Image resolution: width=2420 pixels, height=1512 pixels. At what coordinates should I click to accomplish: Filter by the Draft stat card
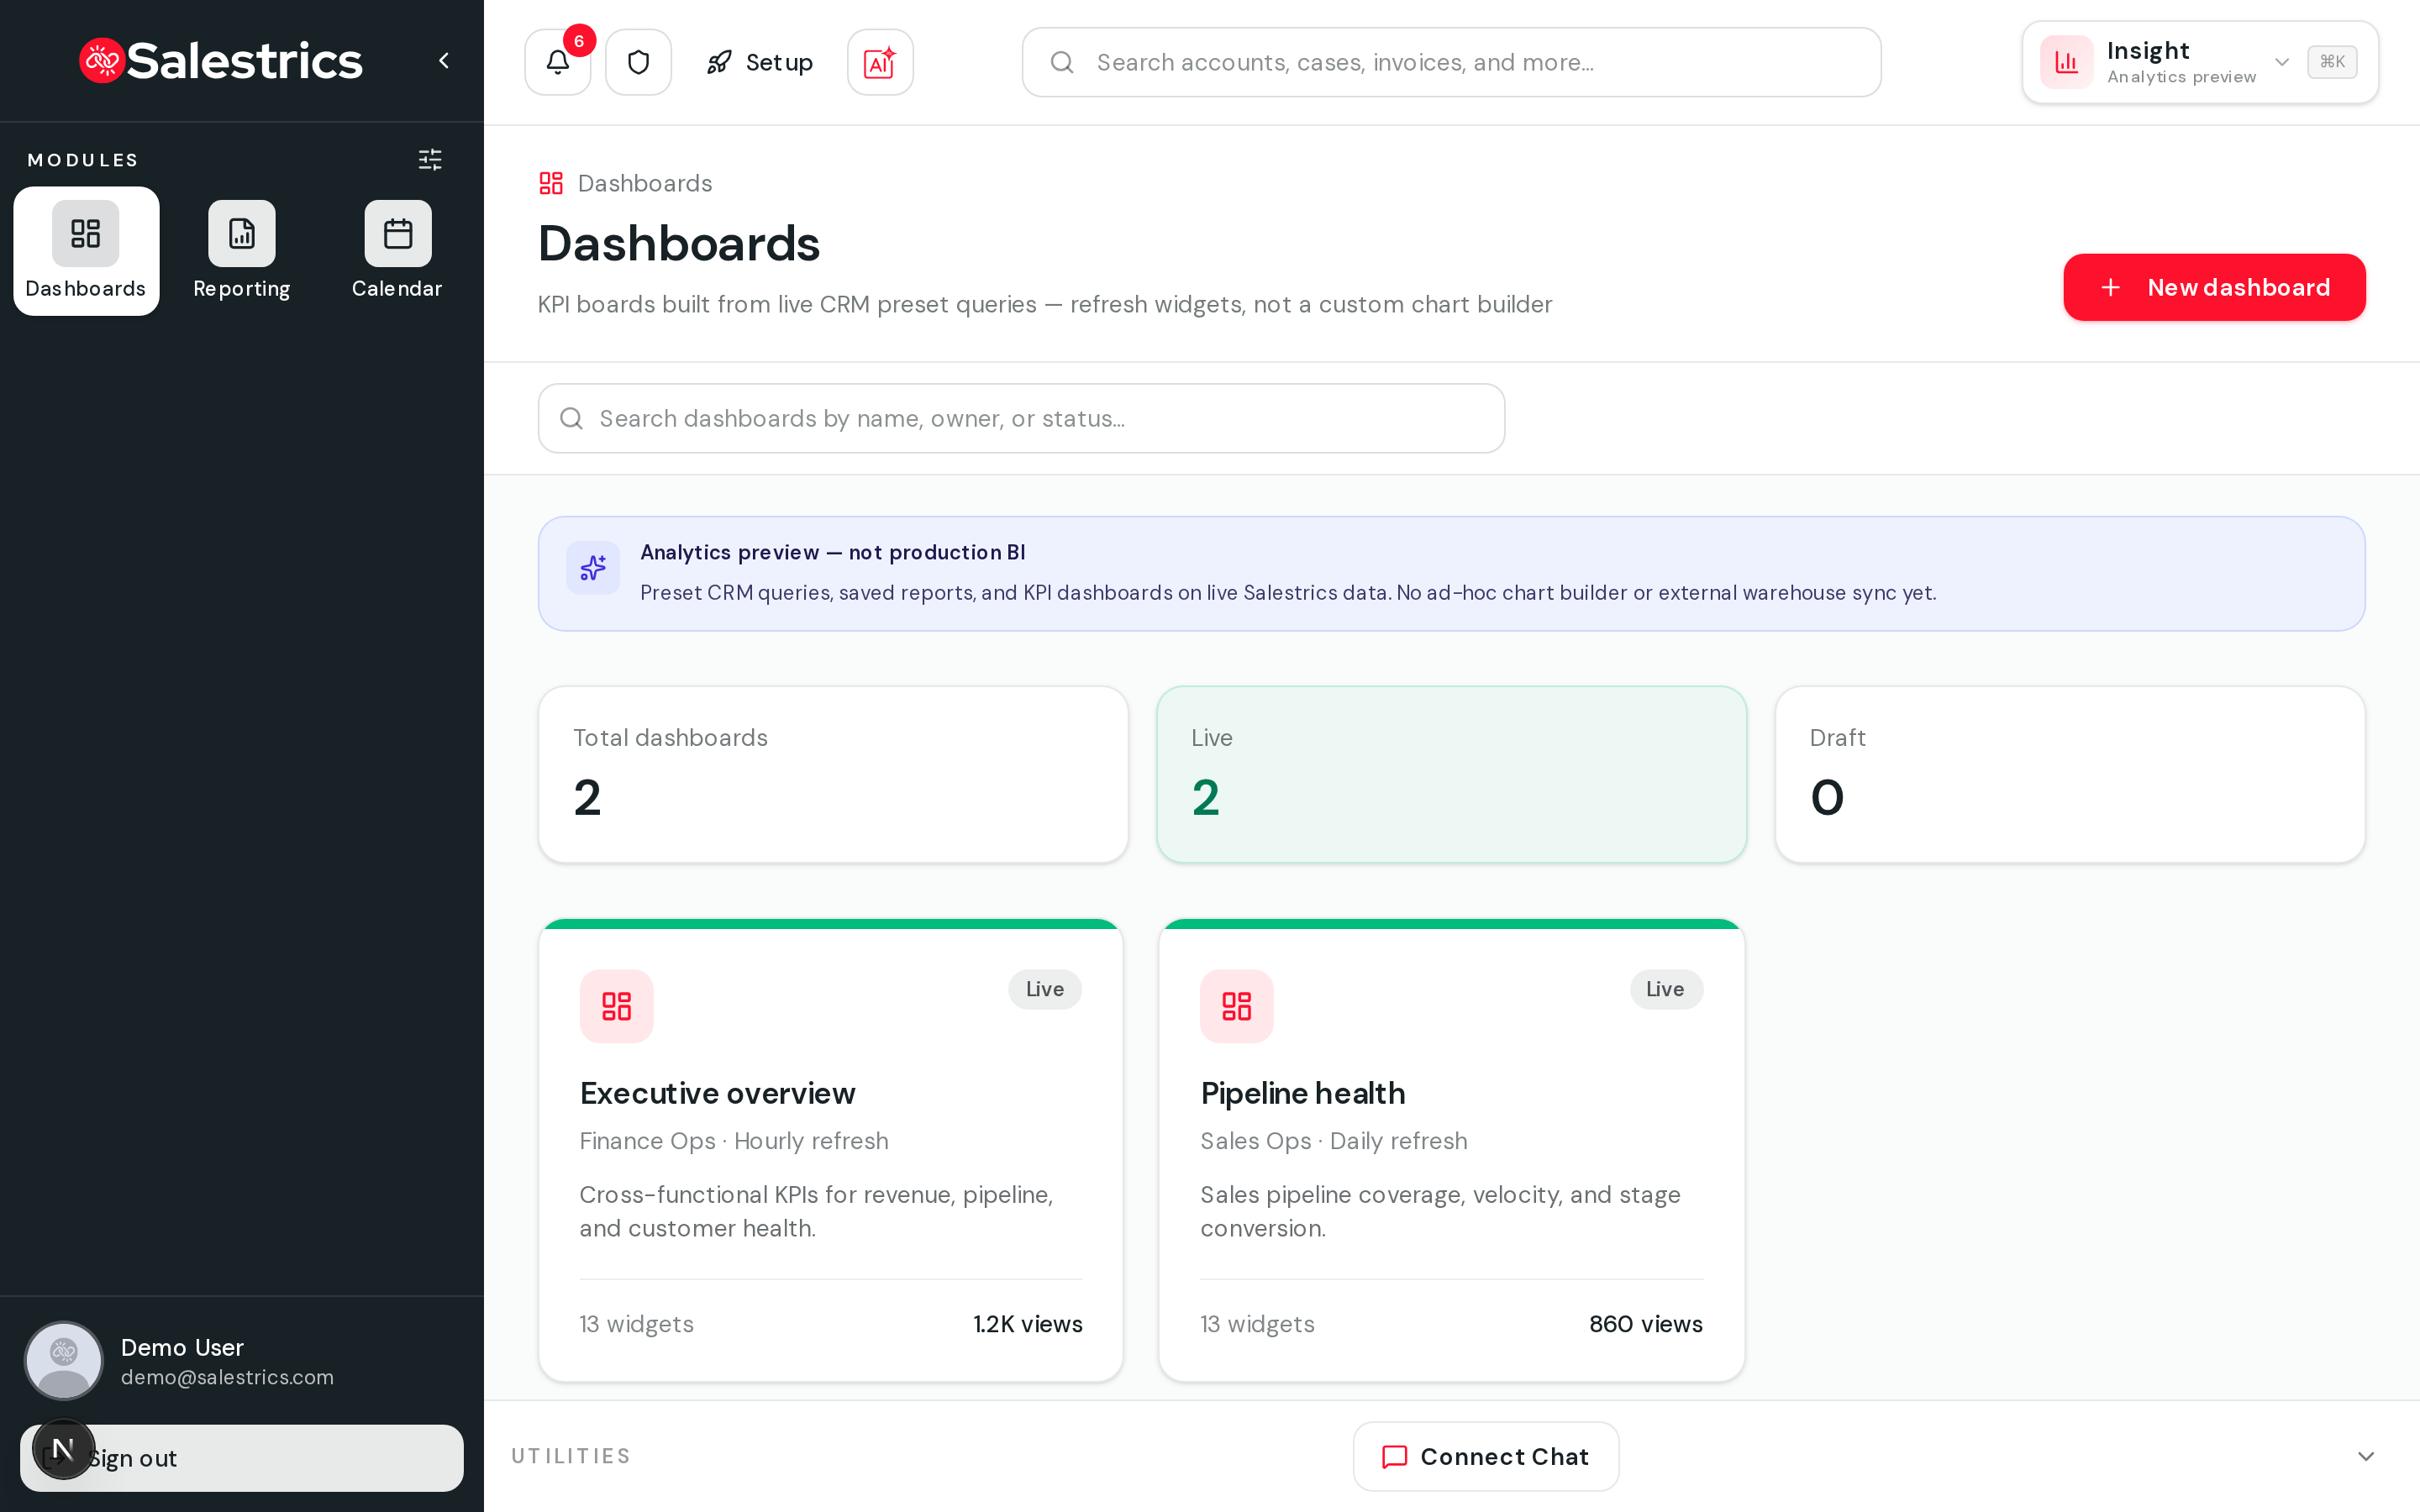[x=2069, y=774]
